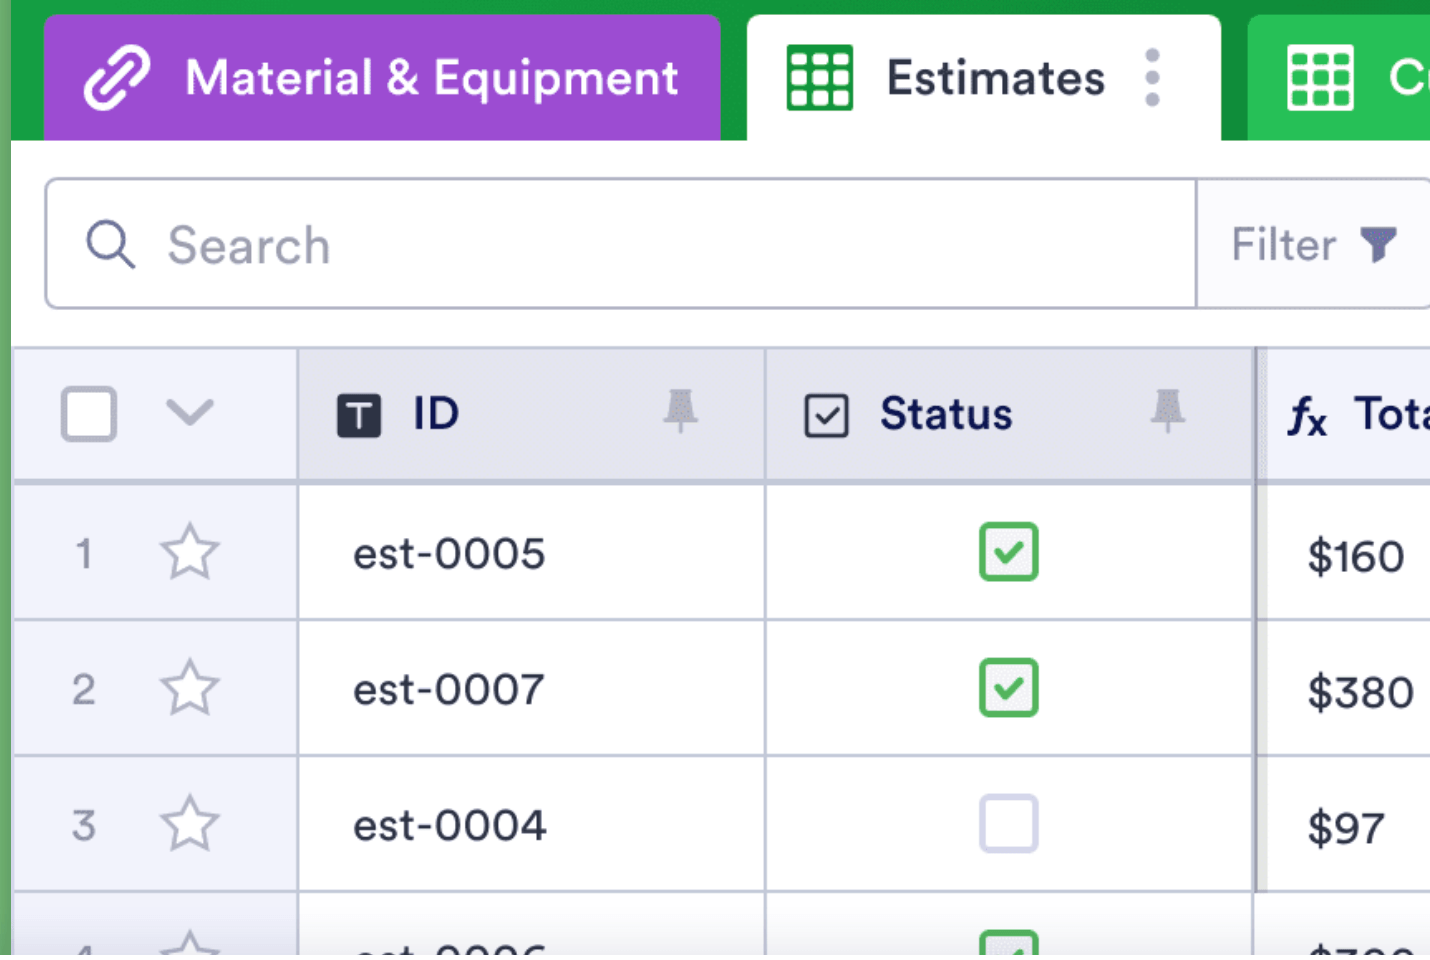Uncheck Status for est-0007
This screenshot has width=1430, height=960.
(x=1009, y=688)
